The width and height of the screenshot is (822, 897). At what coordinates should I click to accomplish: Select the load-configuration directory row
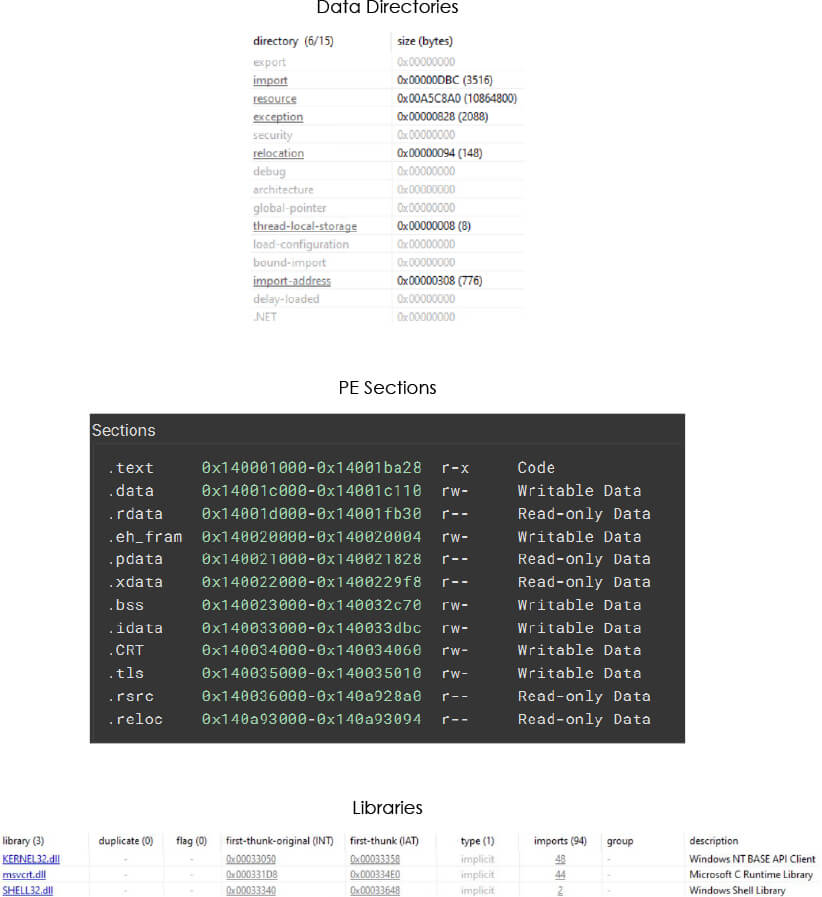(387, 244)
